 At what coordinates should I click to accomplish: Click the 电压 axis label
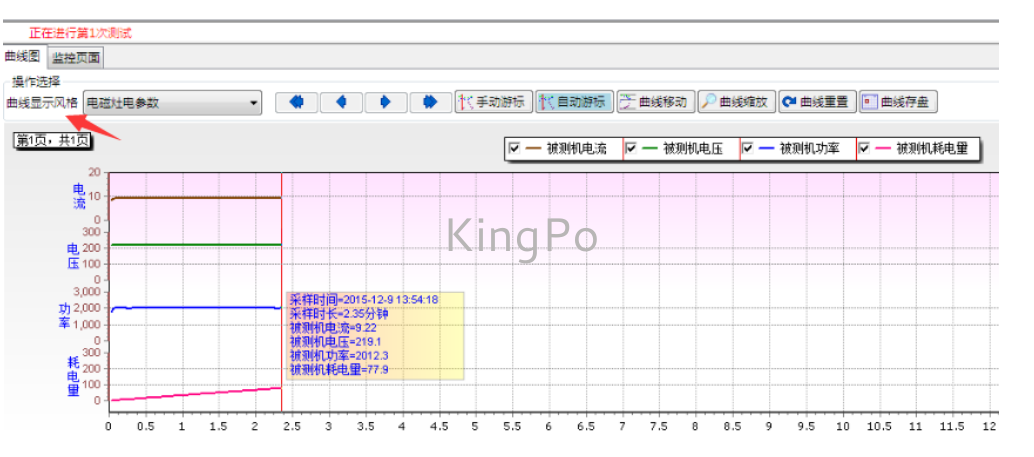pos(74,256)
